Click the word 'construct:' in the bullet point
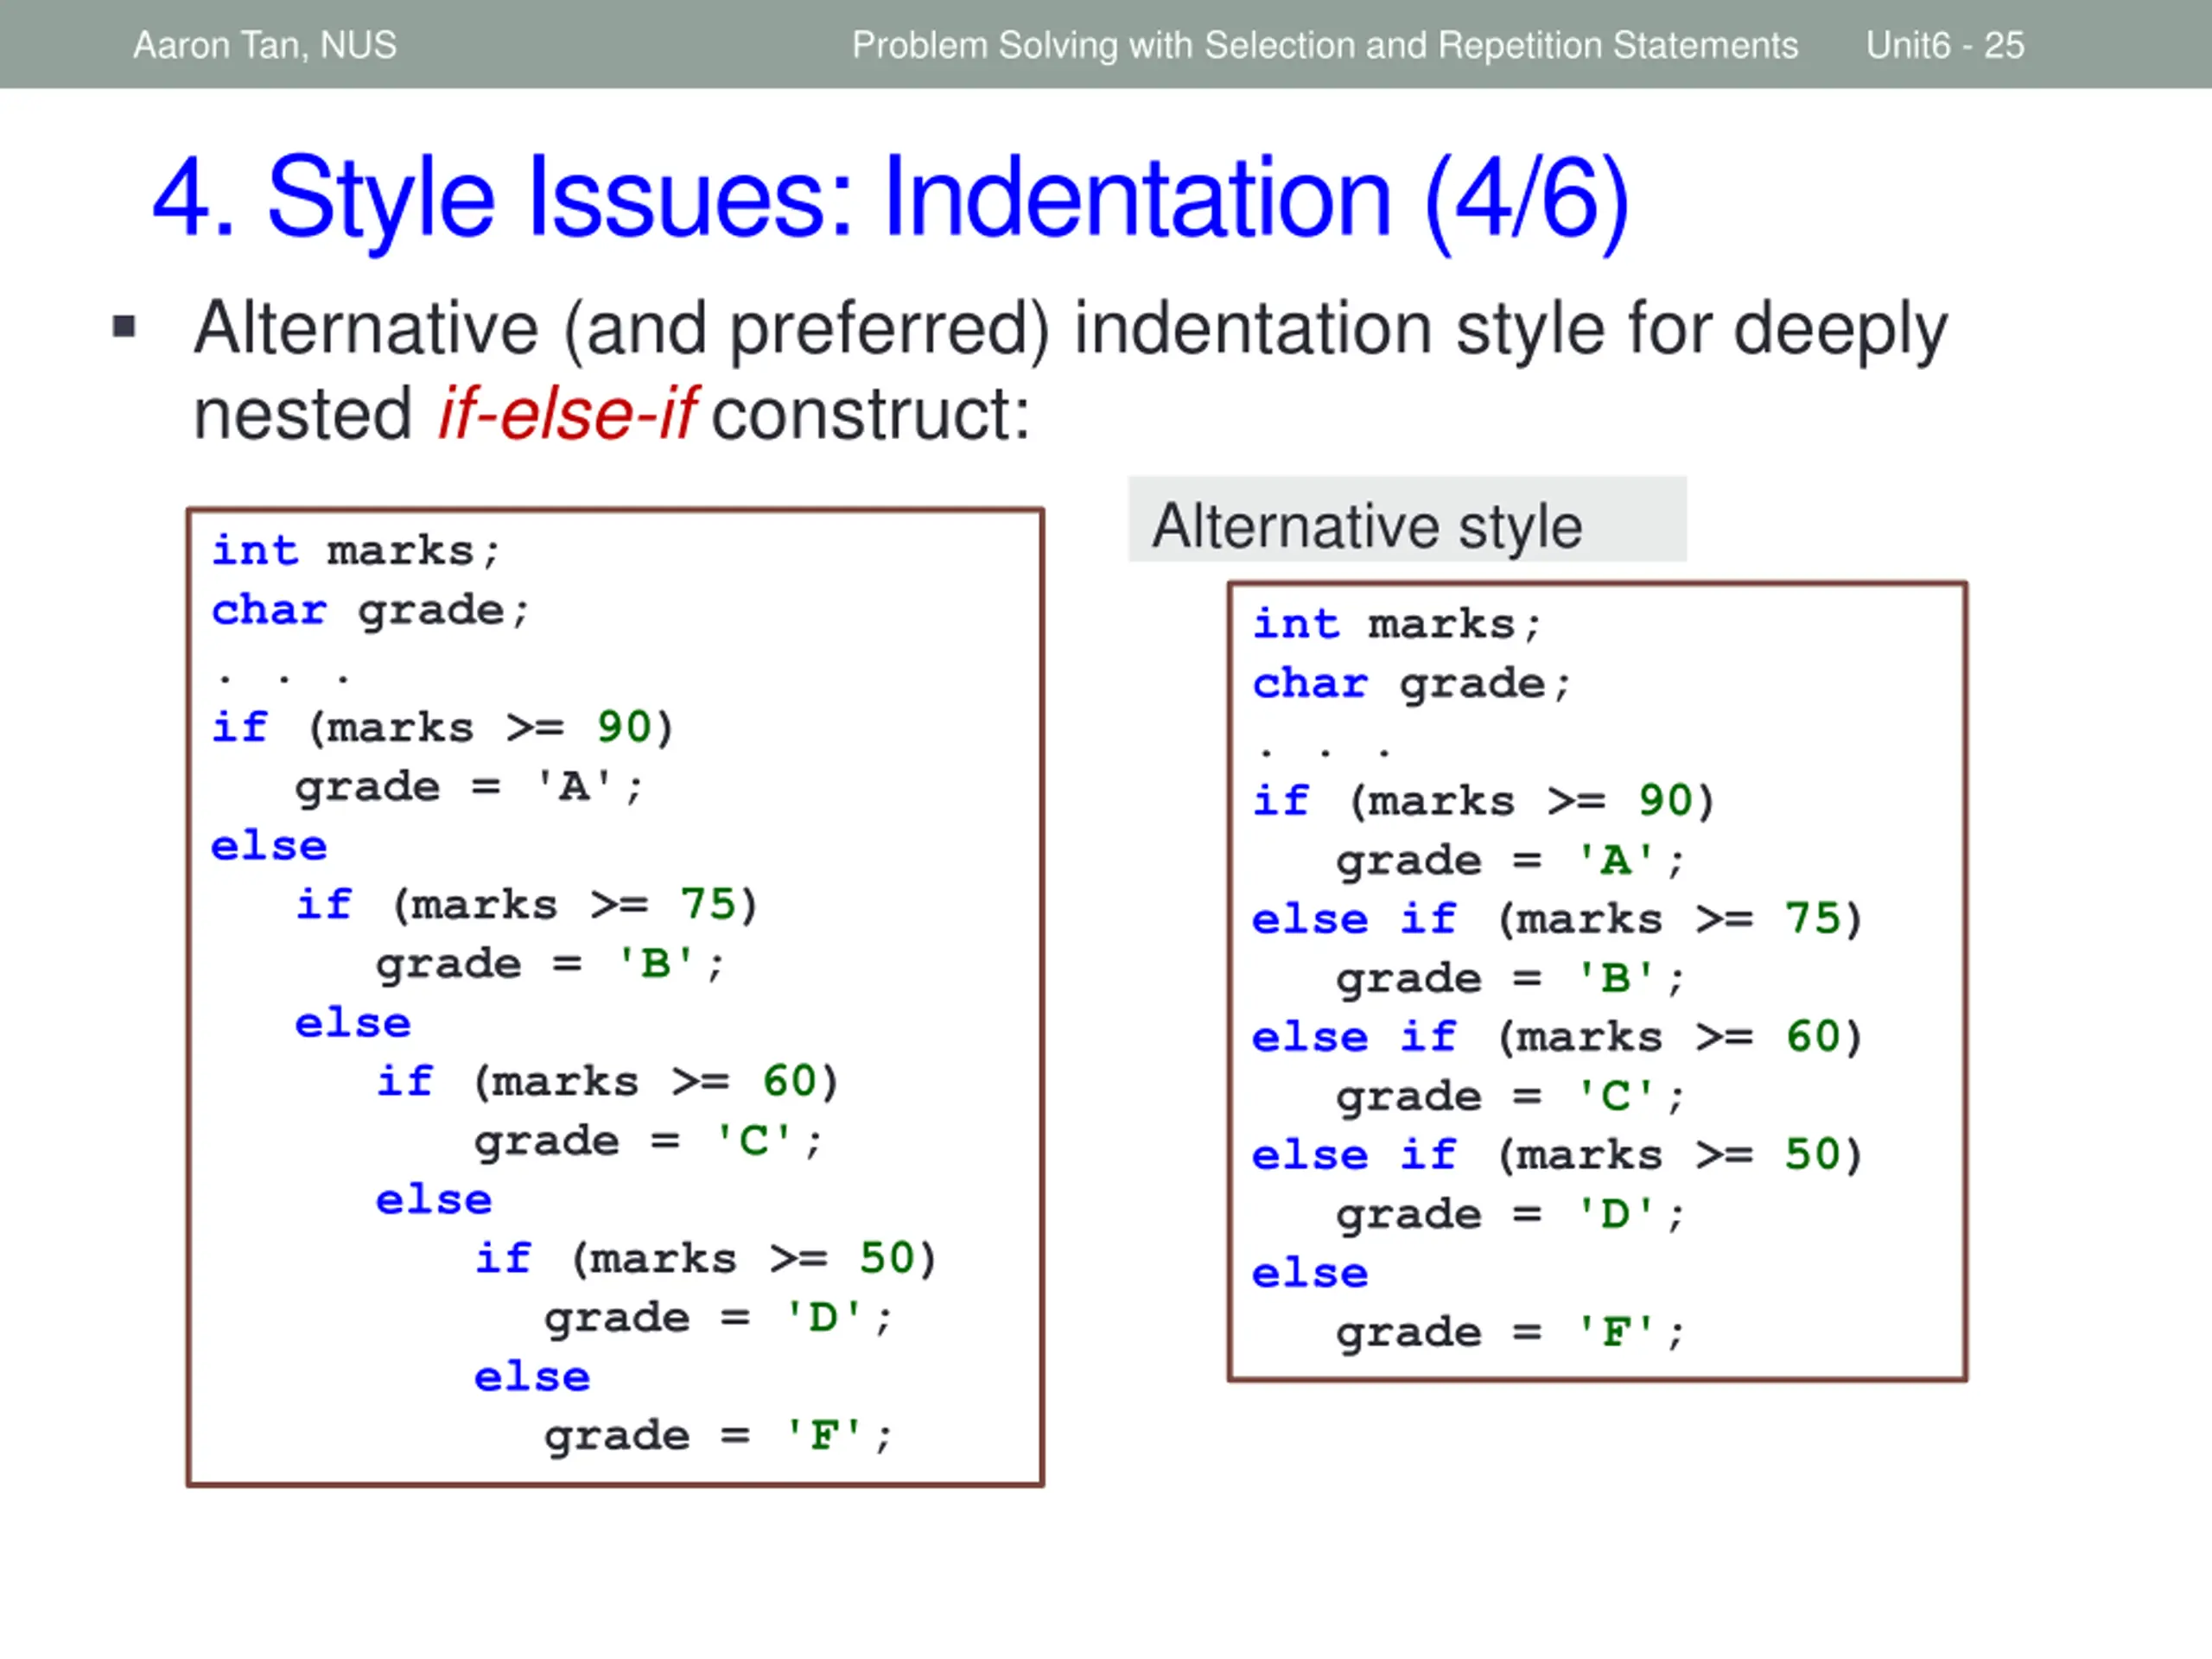The width and height of the screenshot is (2212, 1659). [871, 414]
